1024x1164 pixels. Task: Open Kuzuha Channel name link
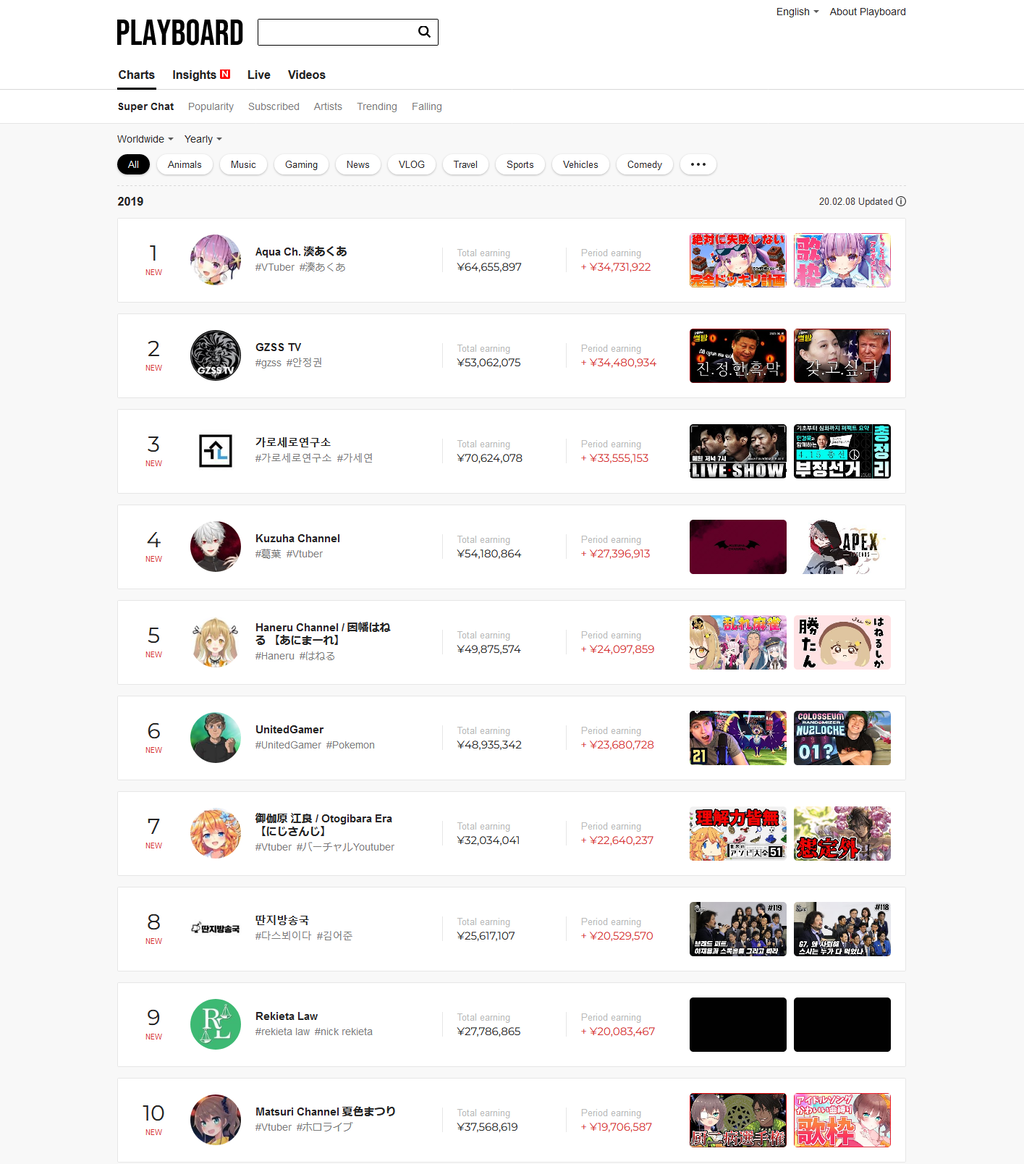tap(298, 538)
